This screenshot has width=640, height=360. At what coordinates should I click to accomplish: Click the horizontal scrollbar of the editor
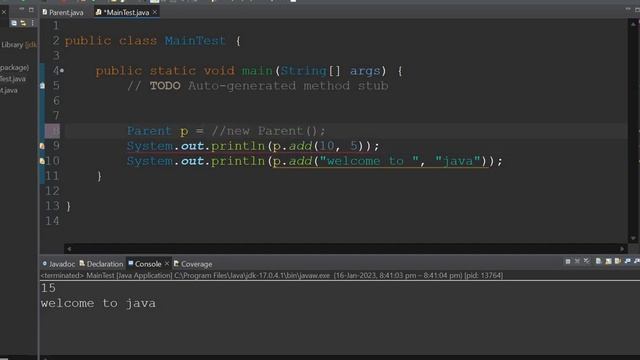pos(345,248)
